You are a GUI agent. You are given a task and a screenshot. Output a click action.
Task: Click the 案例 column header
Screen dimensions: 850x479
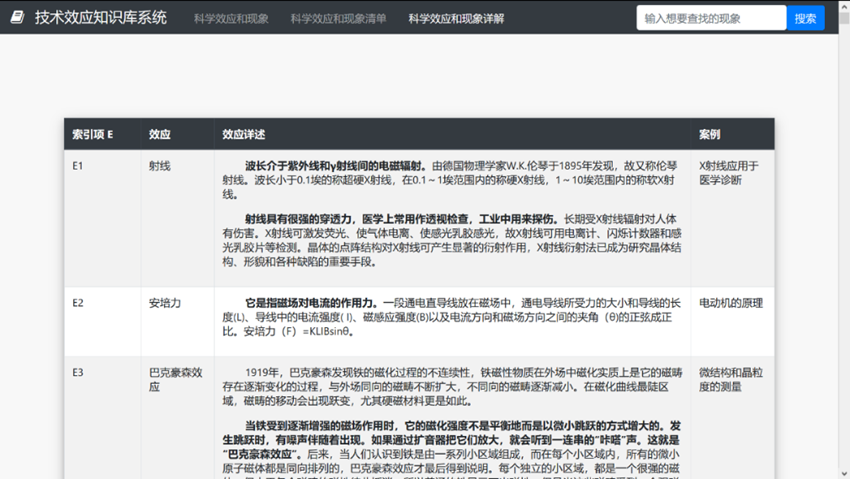(x=732, y=134)
